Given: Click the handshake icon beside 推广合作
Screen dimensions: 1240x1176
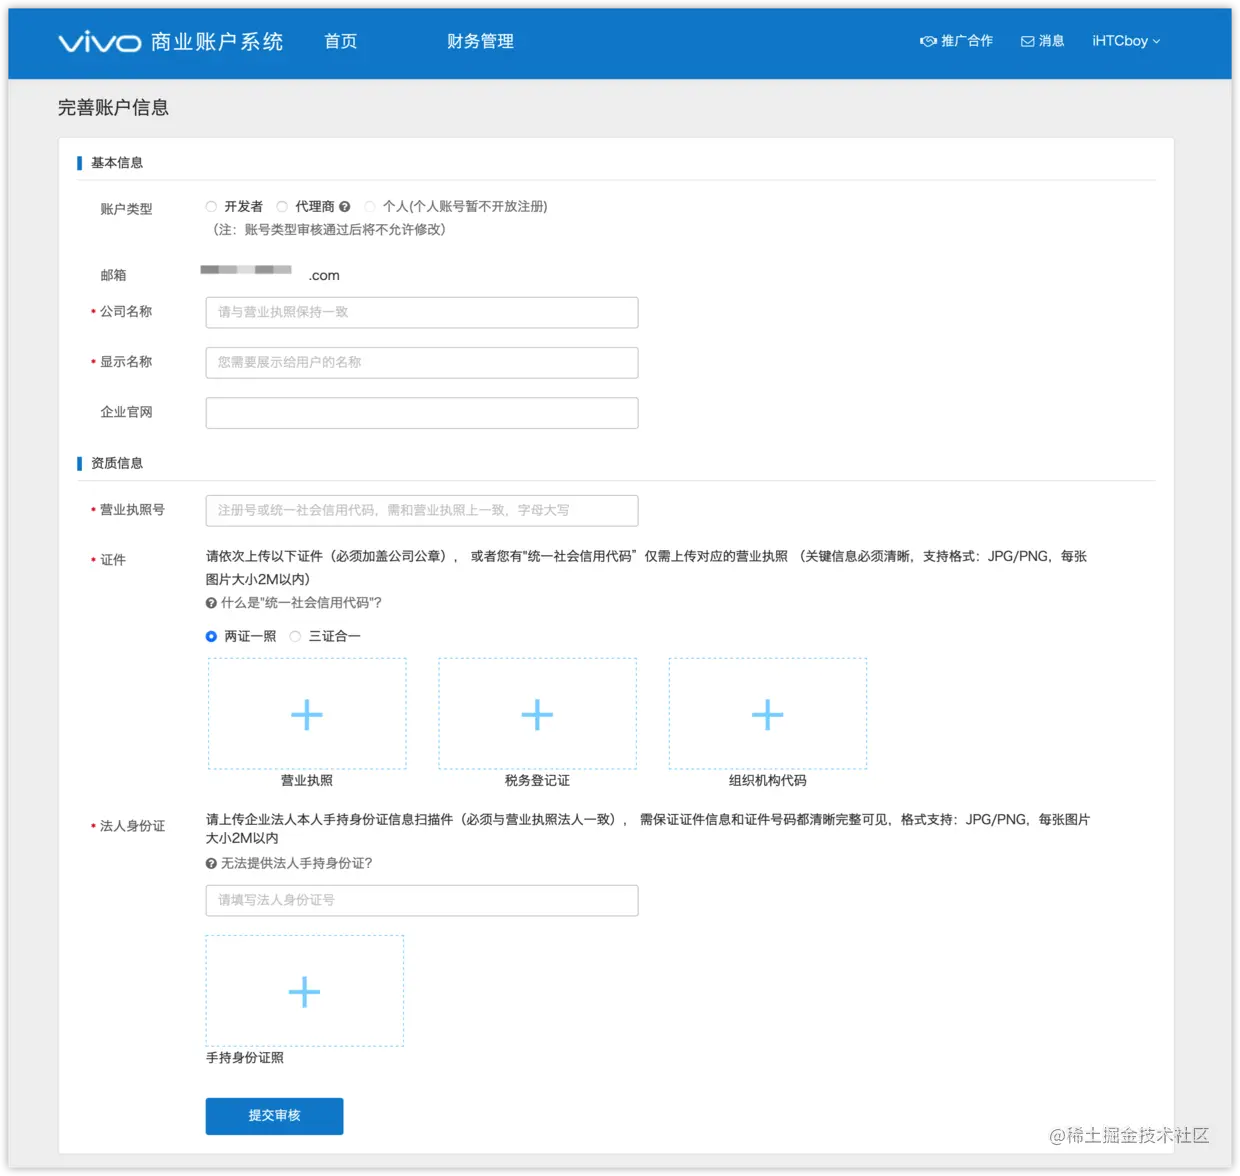Looking at the screenshot, I should pyautogui.click(x=928, y=41).
